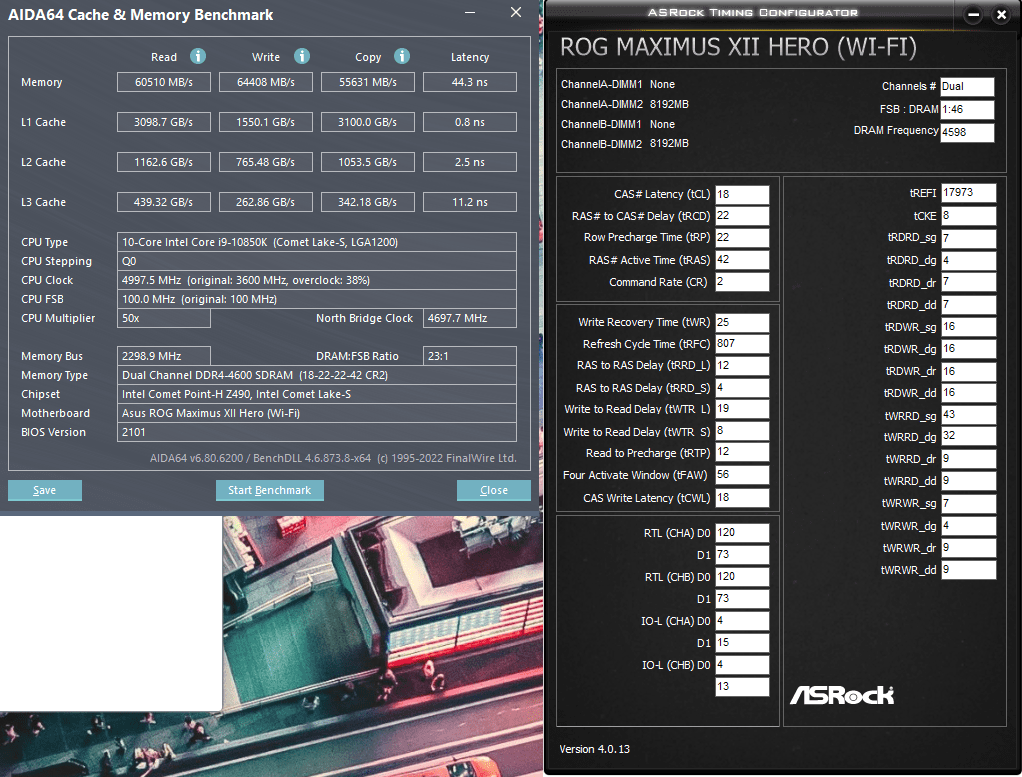Click the Row Precharge Time (tRP) field
The width and height of the screenshot is (1022, 777).
tap(742, 238)
